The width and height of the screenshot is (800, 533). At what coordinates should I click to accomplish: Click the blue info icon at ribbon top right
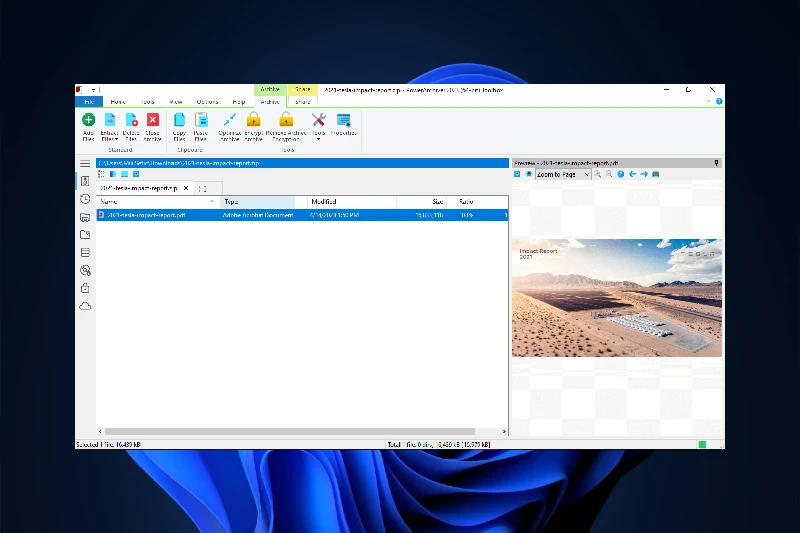coord(719,101)
